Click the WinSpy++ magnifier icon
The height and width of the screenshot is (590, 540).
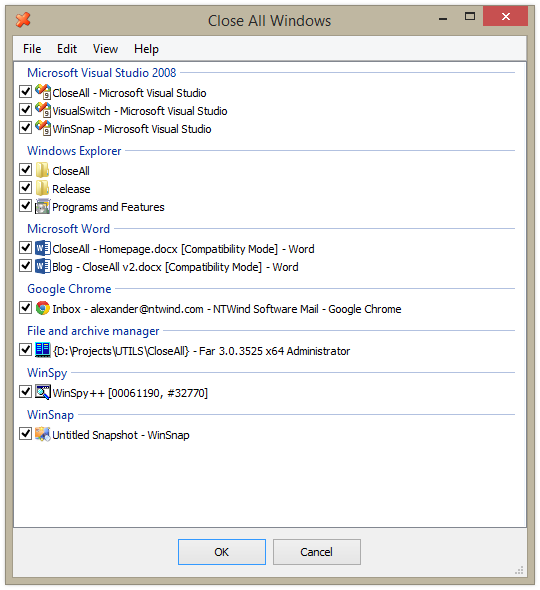43,392
